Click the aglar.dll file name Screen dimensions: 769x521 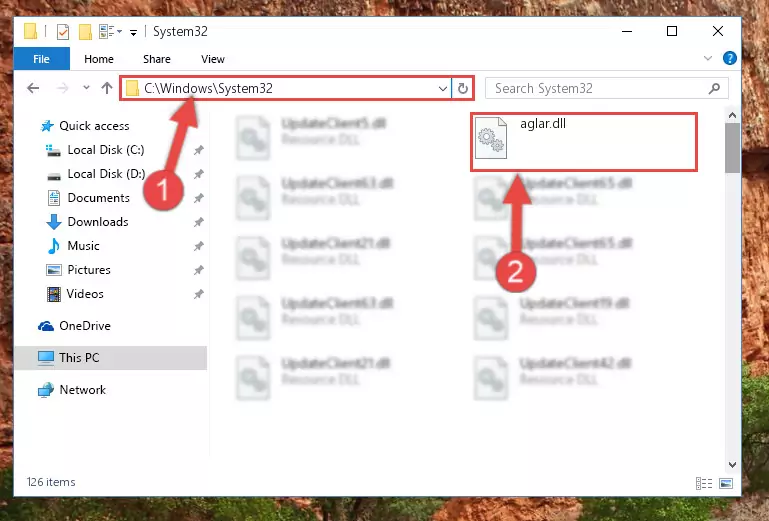click(x=543, y=124)
